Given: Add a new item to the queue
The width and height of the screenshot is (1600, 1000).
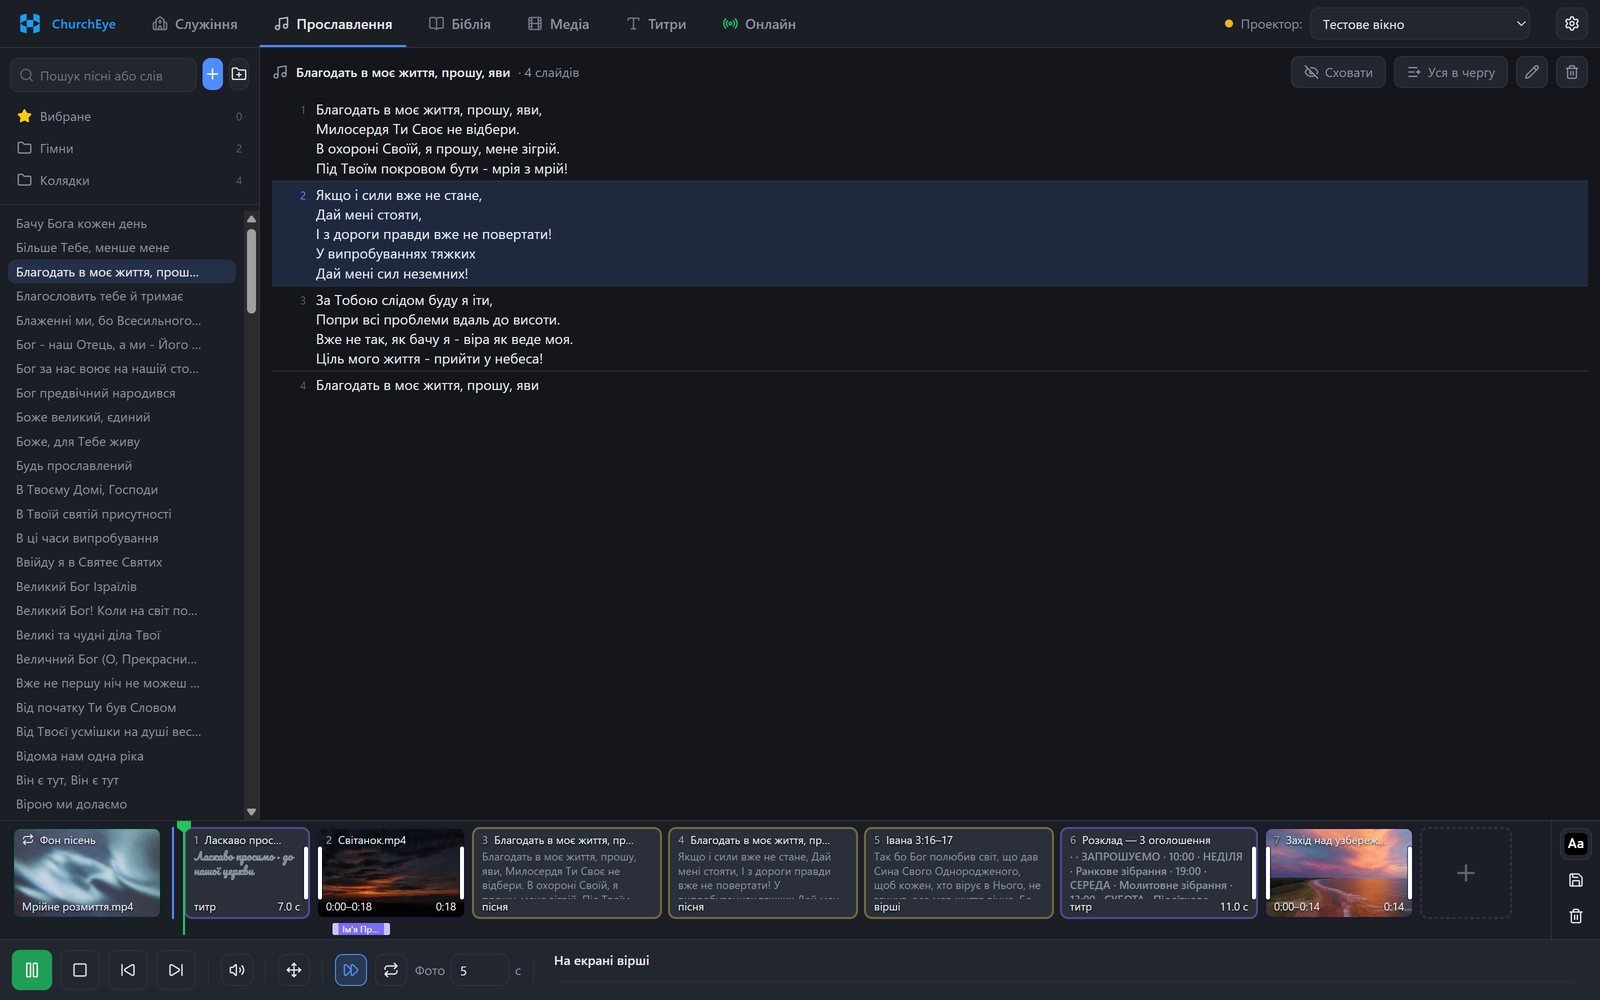Looking at the screenshot, I should [1466, 873].
